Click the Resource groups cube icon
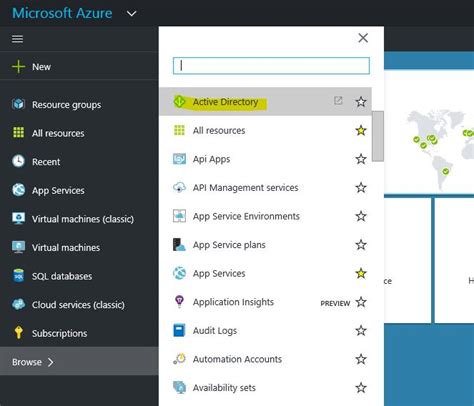Image resolution: width=474 pixels, height=406 pixels. click(x=18, y=104)
